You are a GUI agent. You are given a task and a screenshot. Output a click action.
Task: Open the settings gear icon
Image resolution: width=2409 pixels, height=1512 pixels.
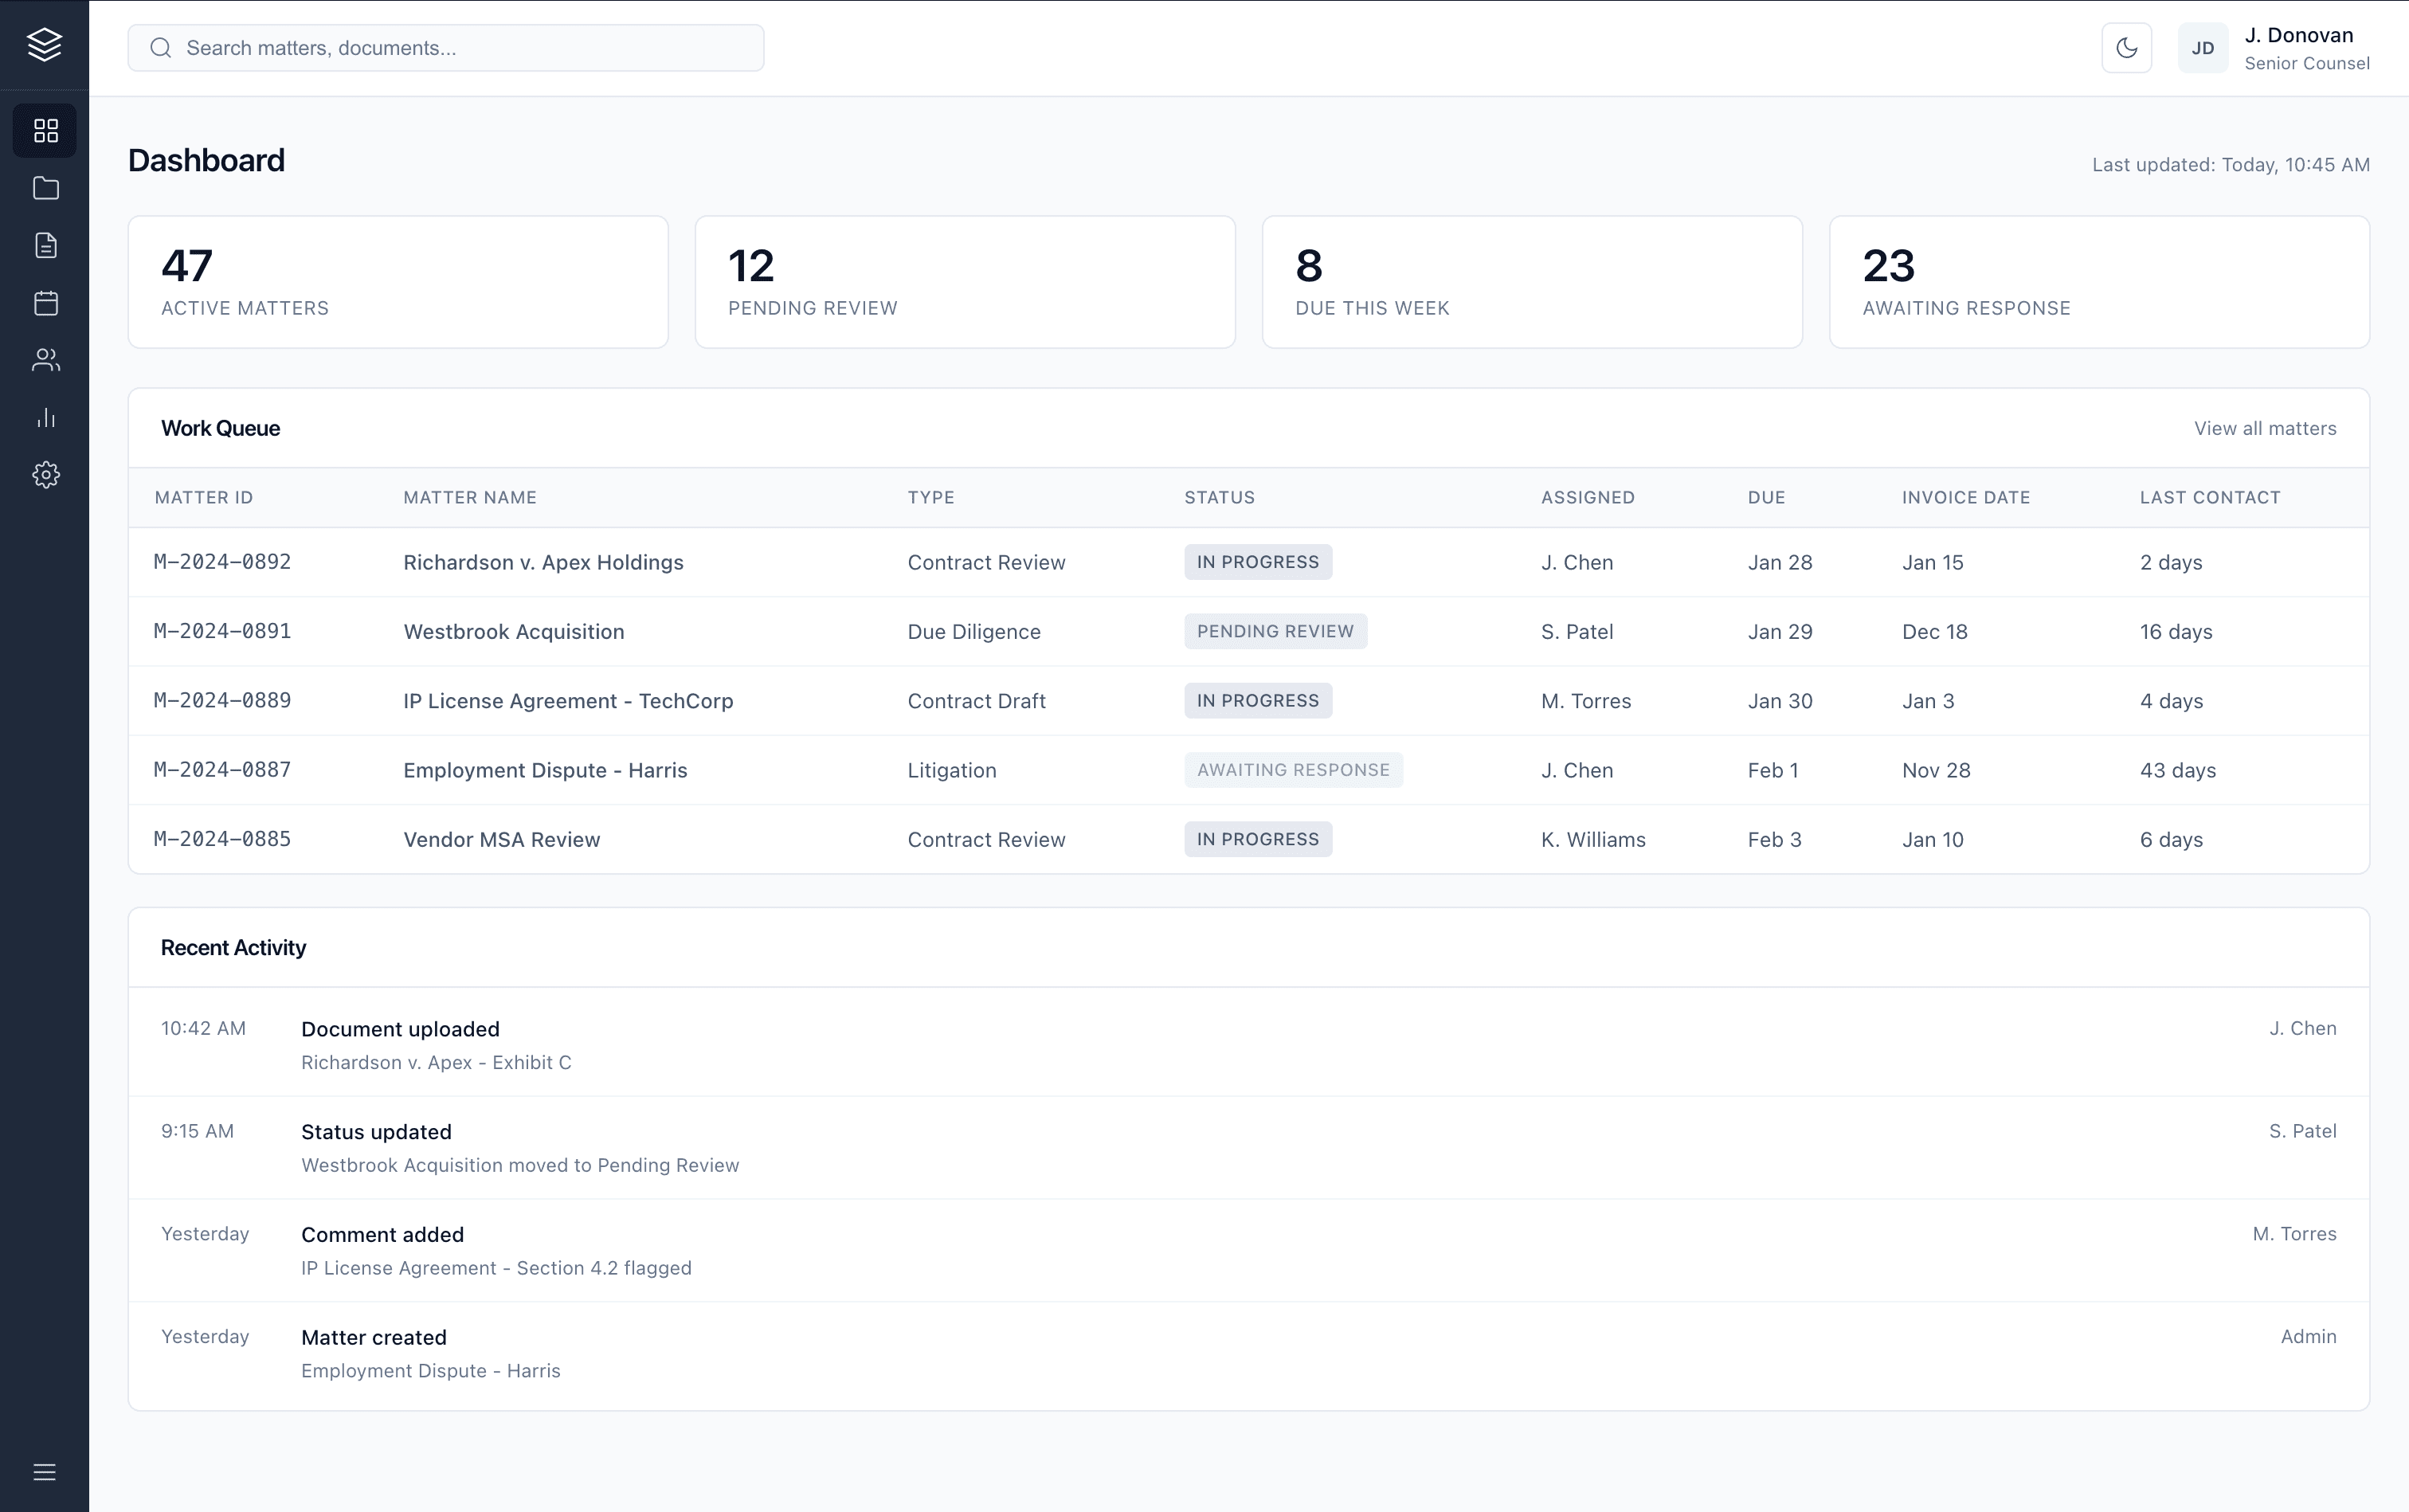click(45, 475)
